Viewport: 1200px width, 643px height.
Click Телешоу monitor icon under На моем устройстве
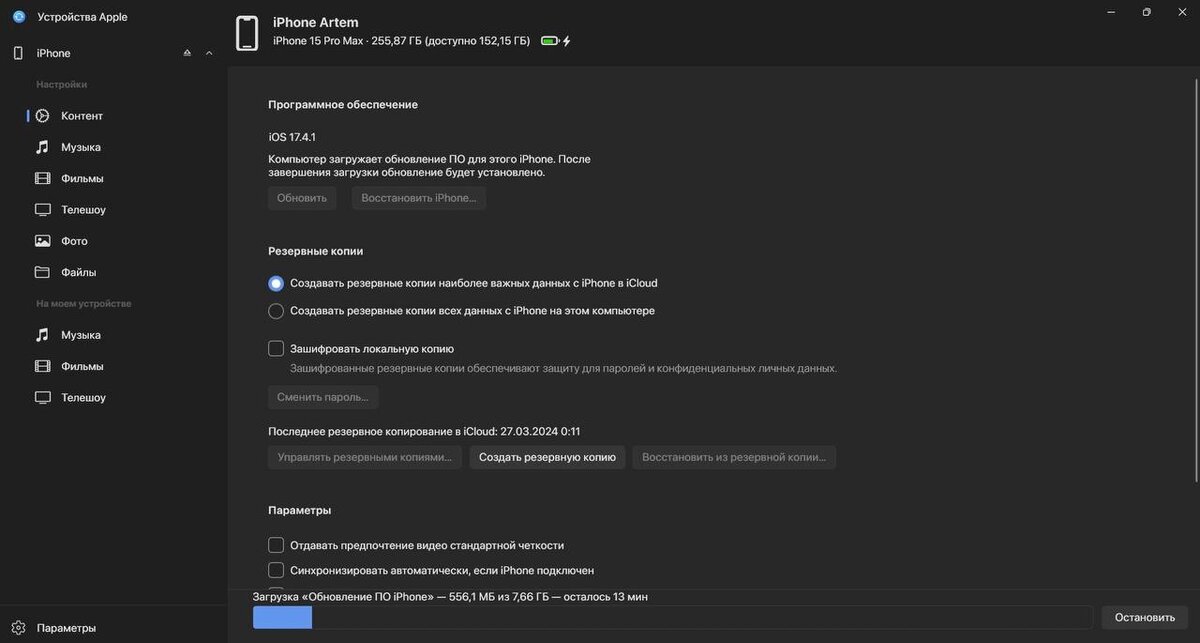coord(42,398)
